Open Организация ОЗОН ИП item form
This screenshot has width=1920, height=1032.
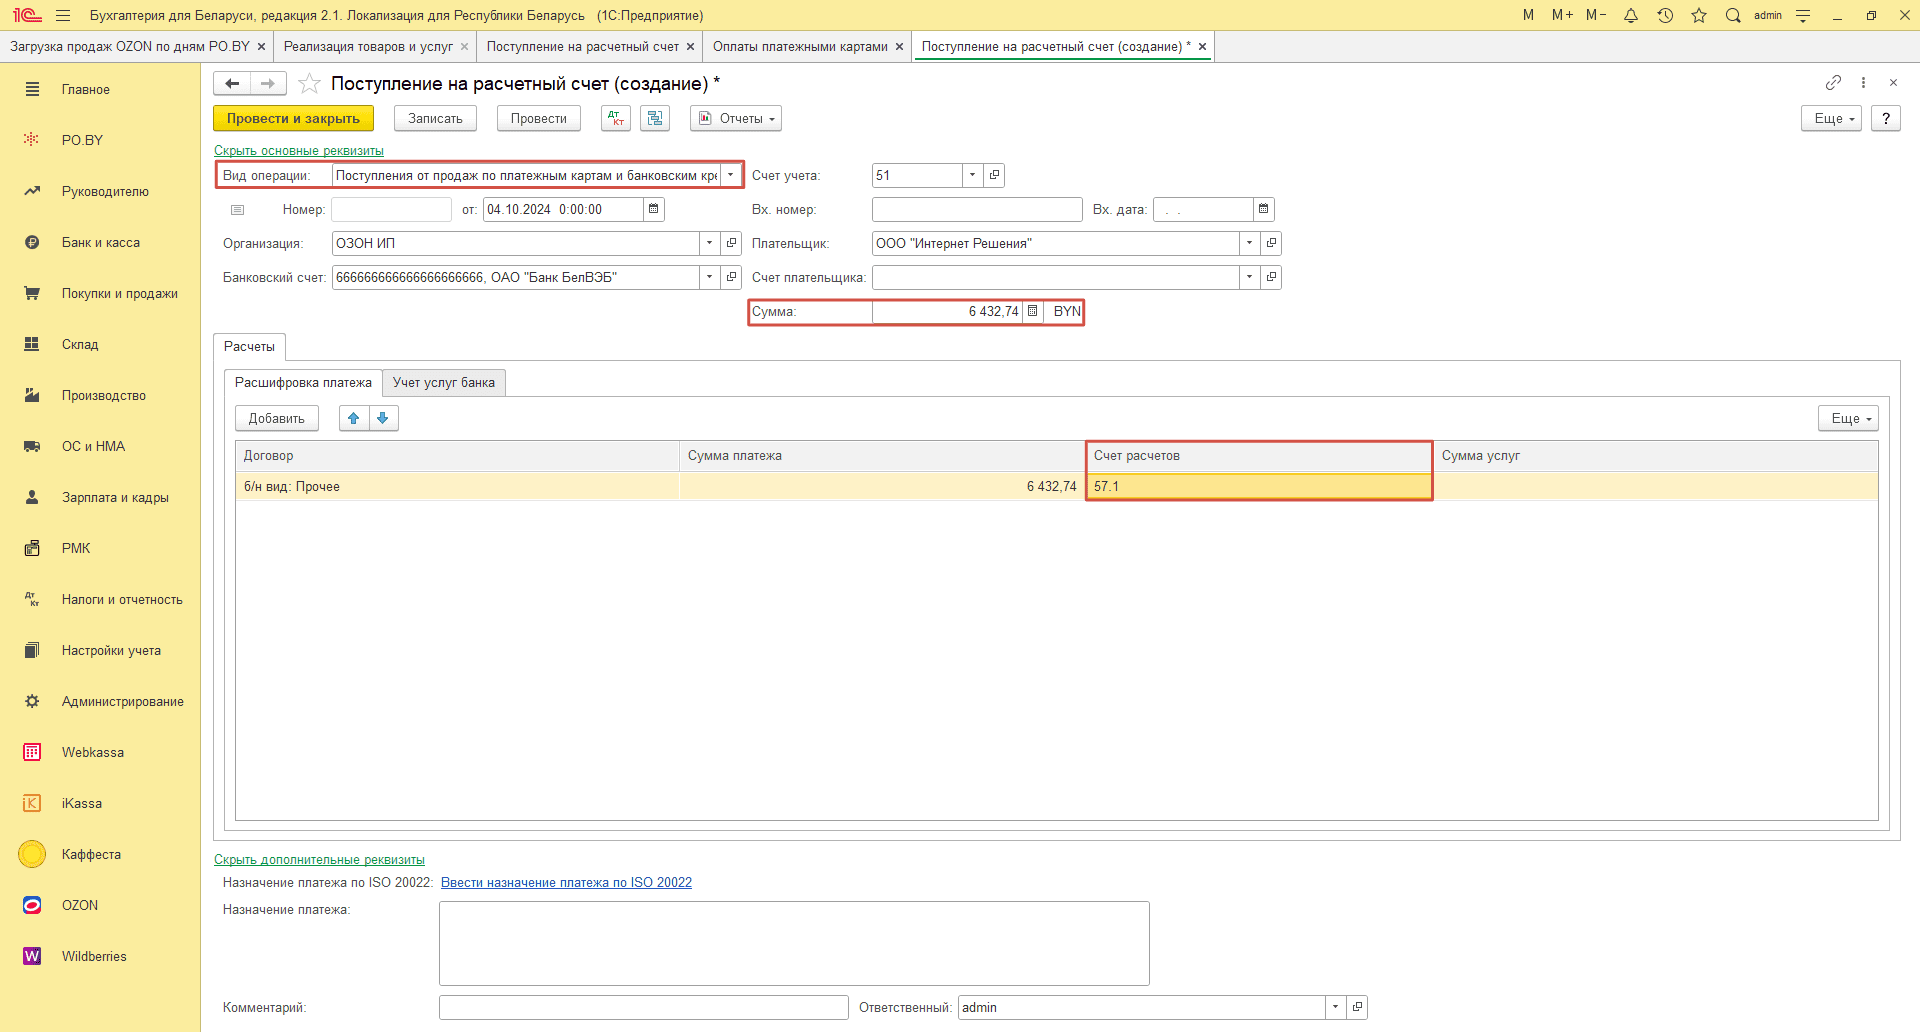pos(731,243)
